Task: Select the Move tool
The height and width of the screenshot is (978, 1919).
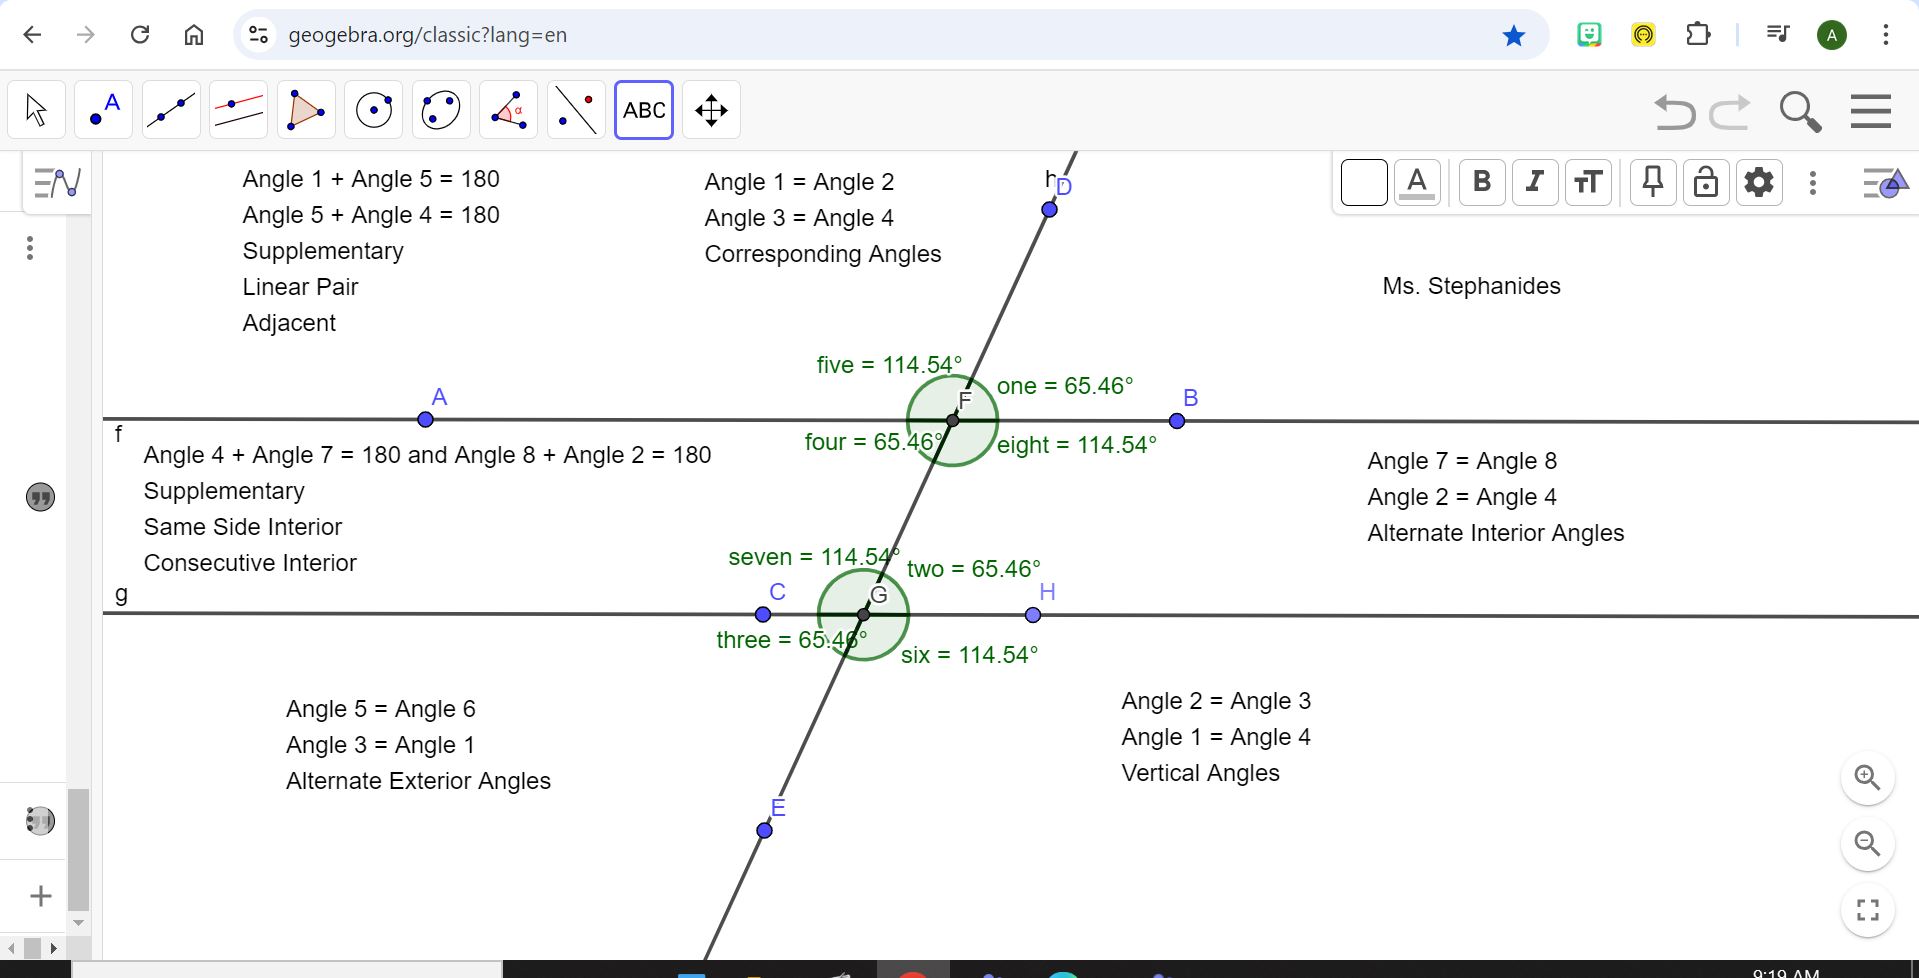Action: 34,110
